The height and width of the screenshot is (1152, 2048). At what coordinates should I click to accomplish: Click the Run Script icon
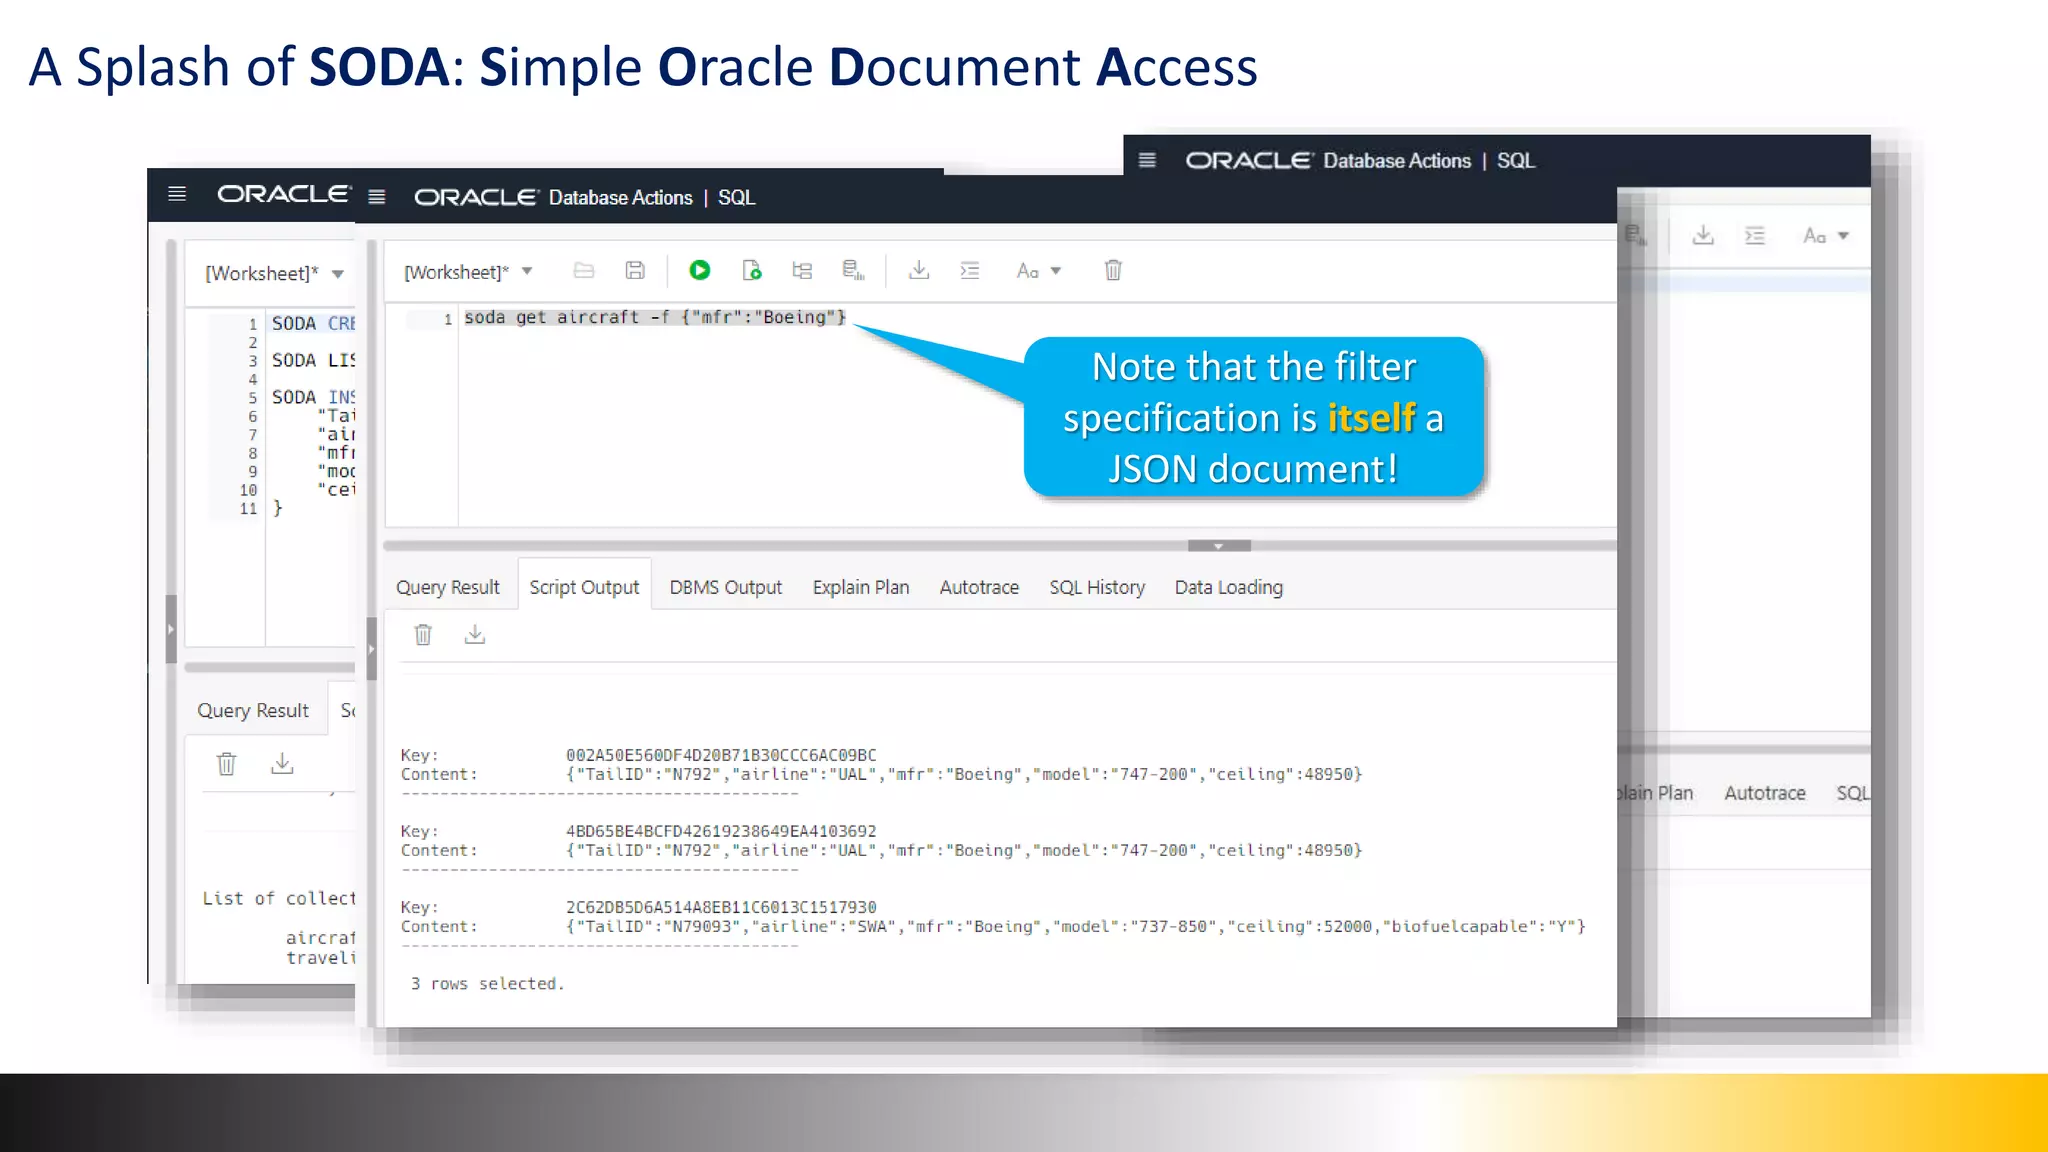[751, 270]
